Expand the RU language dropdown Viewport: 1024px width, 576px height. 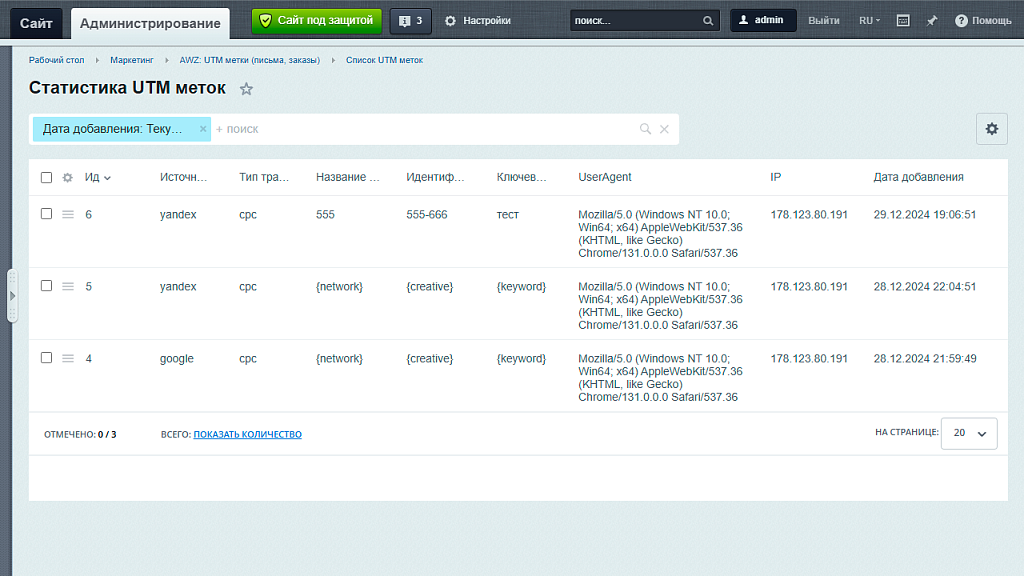(869, 21)
